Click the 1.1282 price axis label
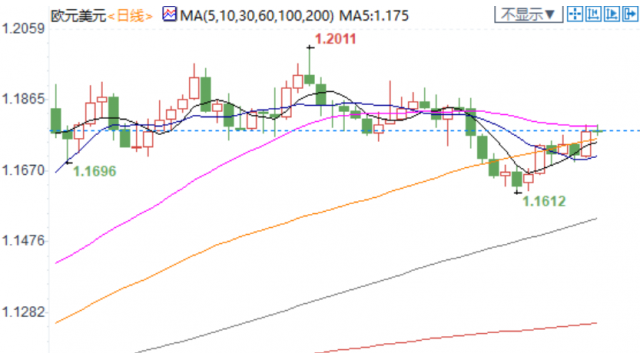Viewport: 640px width, 360px height. click(23, 312)
